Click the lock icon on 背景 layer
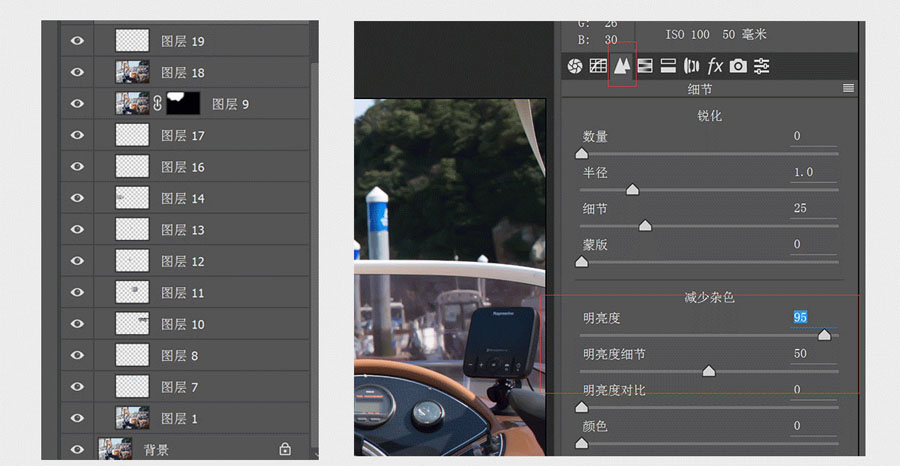This screenshot has height=466, width=900. pos(285,449)
